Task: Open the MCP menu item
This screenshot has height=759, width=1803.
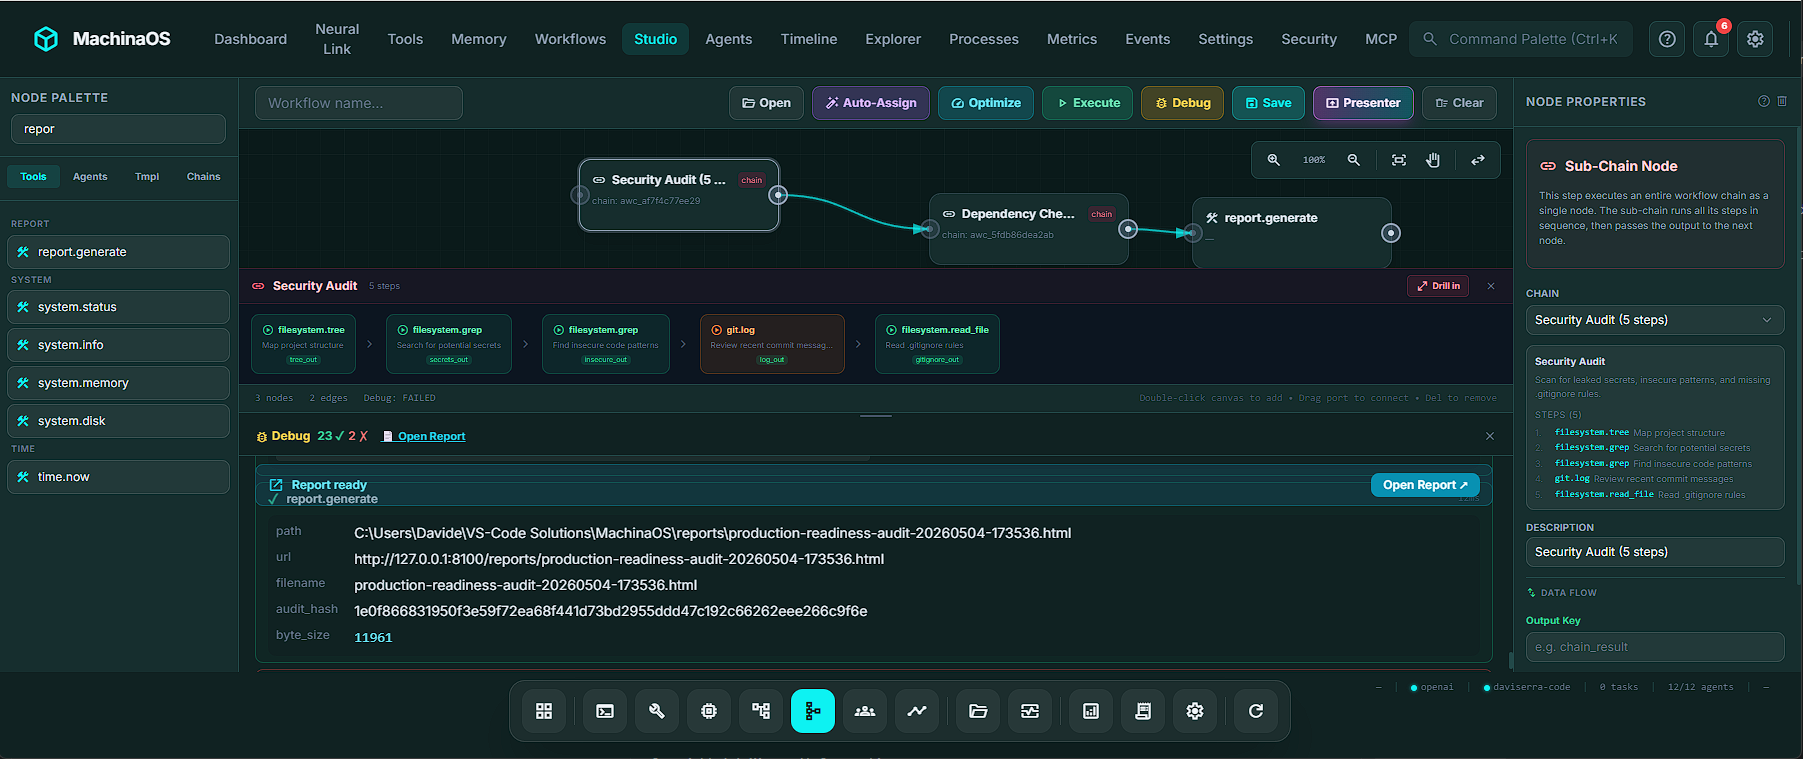Action: point(1381,39)
